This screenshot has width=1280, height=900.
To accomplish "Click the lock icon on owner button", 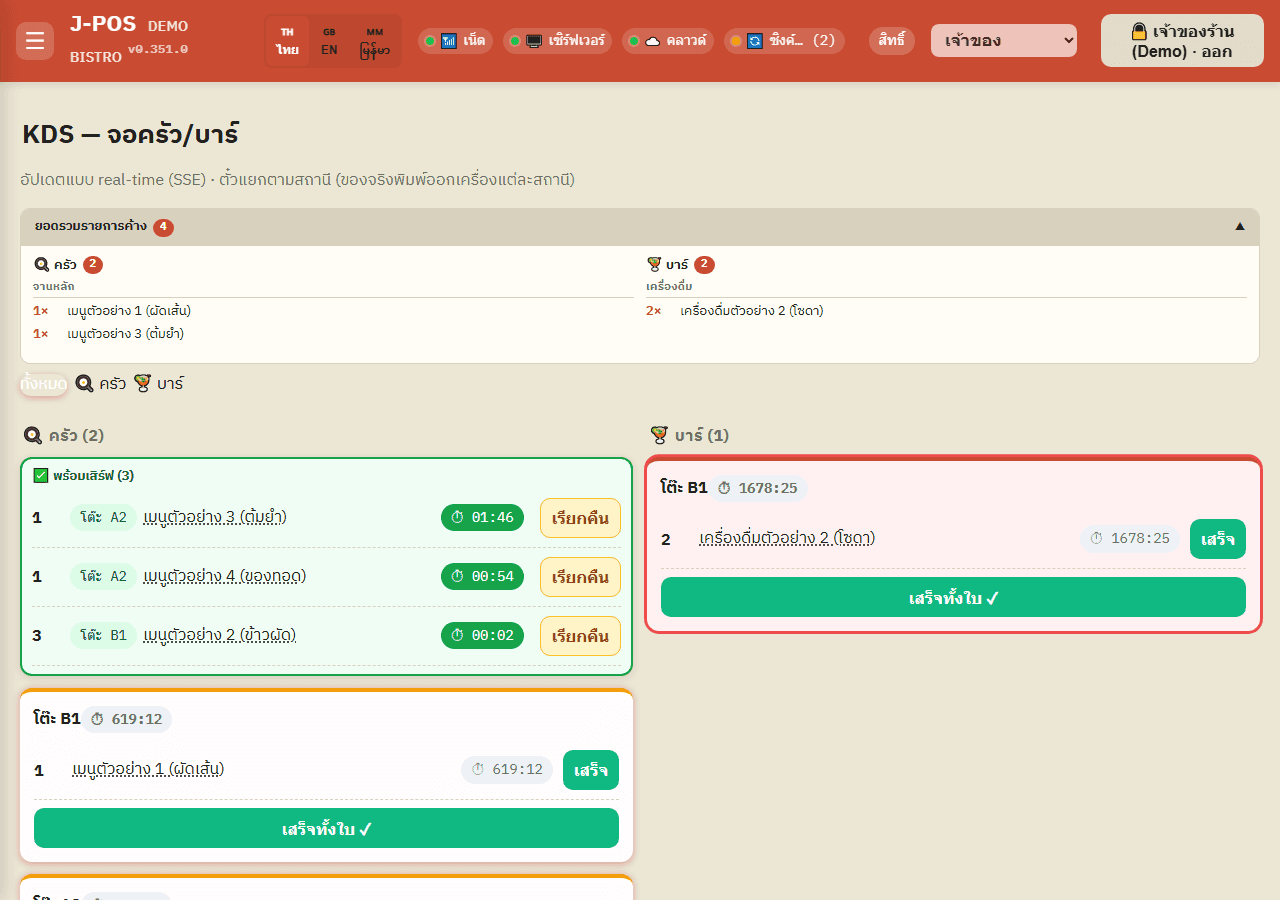I will (x=1139, y=31).
